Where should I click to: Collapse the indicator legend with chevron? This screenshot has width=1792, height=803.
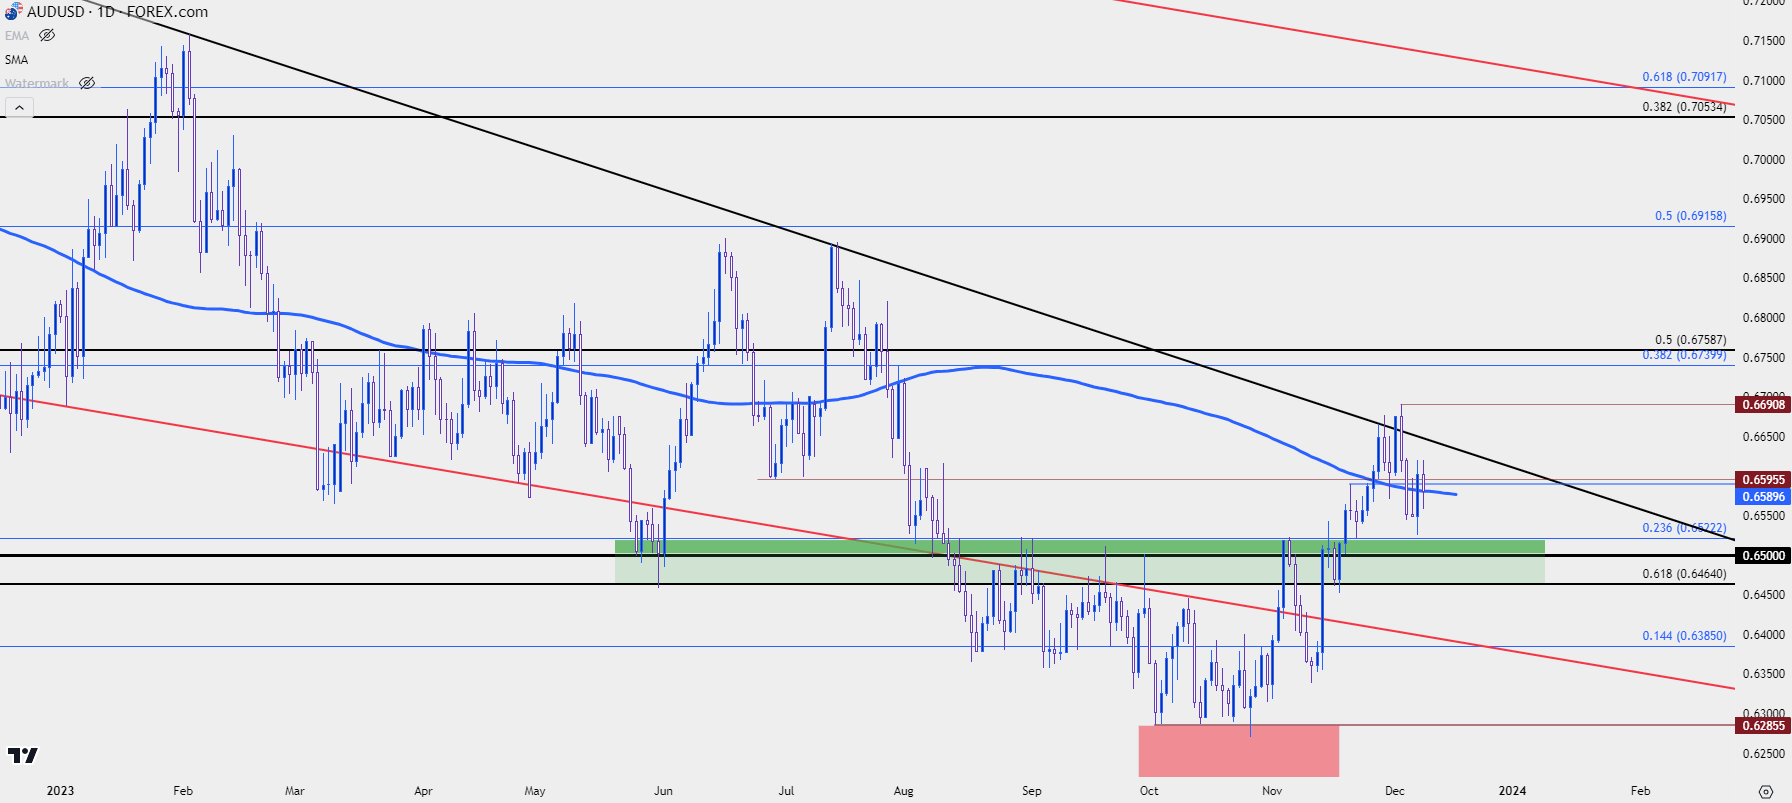19,107
